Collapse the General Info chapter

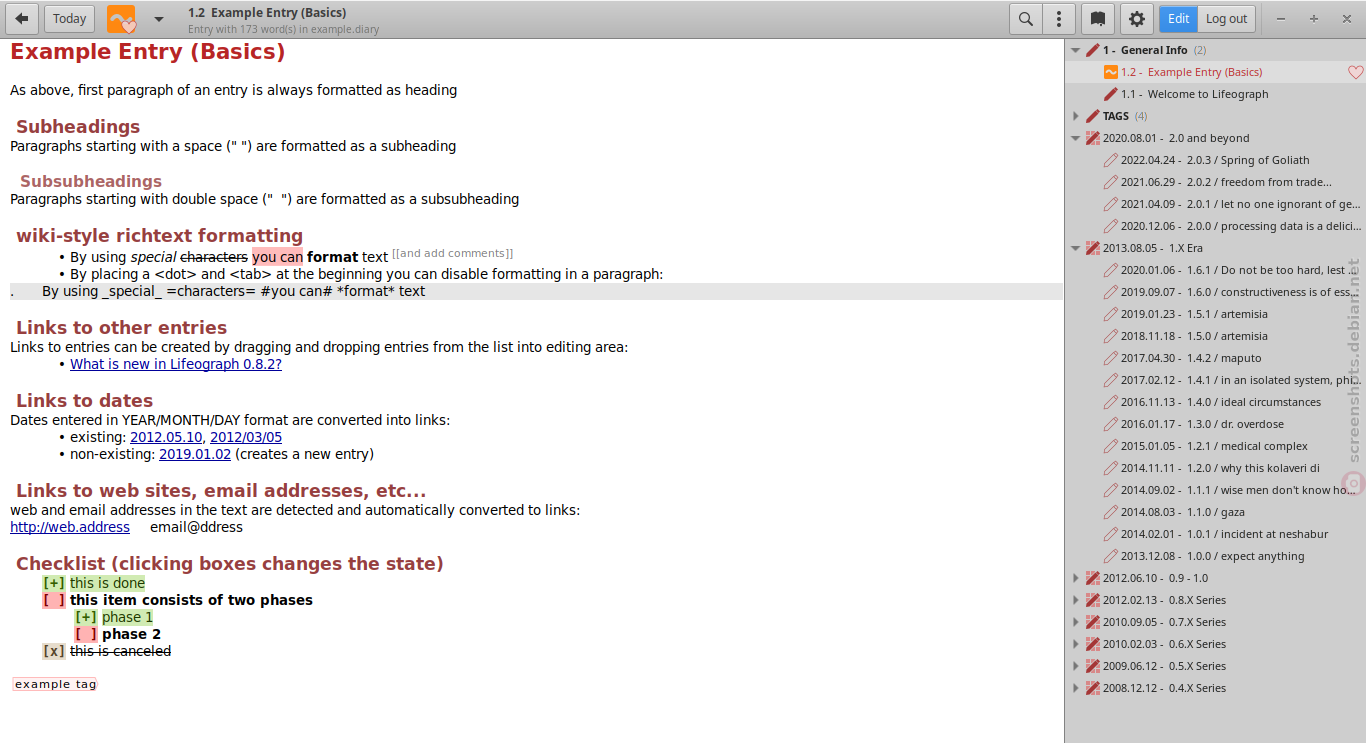coord(1076,50)
